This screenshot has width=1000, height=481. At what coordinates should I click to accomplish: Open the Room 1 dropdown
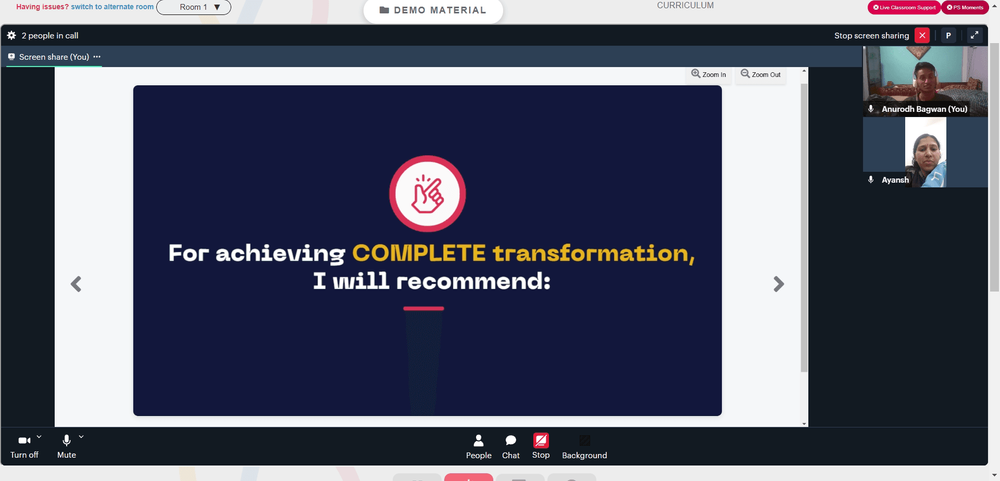(194, 7)
